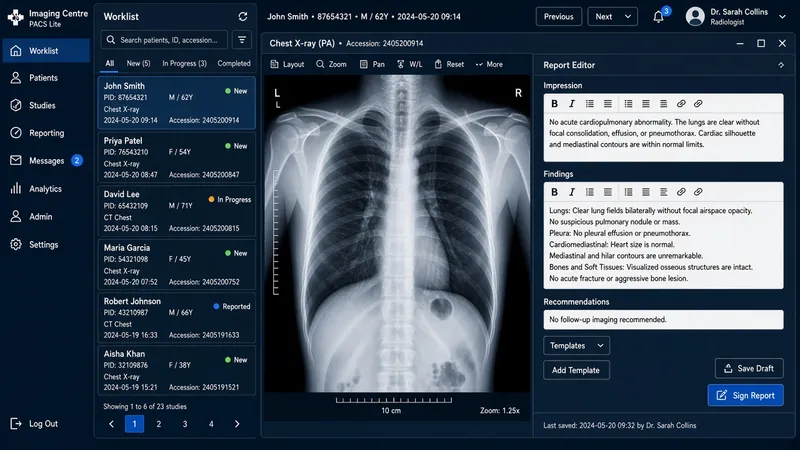Switch to In Progress (3) tab
This screenshot has height=450, width=800.
click(x=184, y=63)
